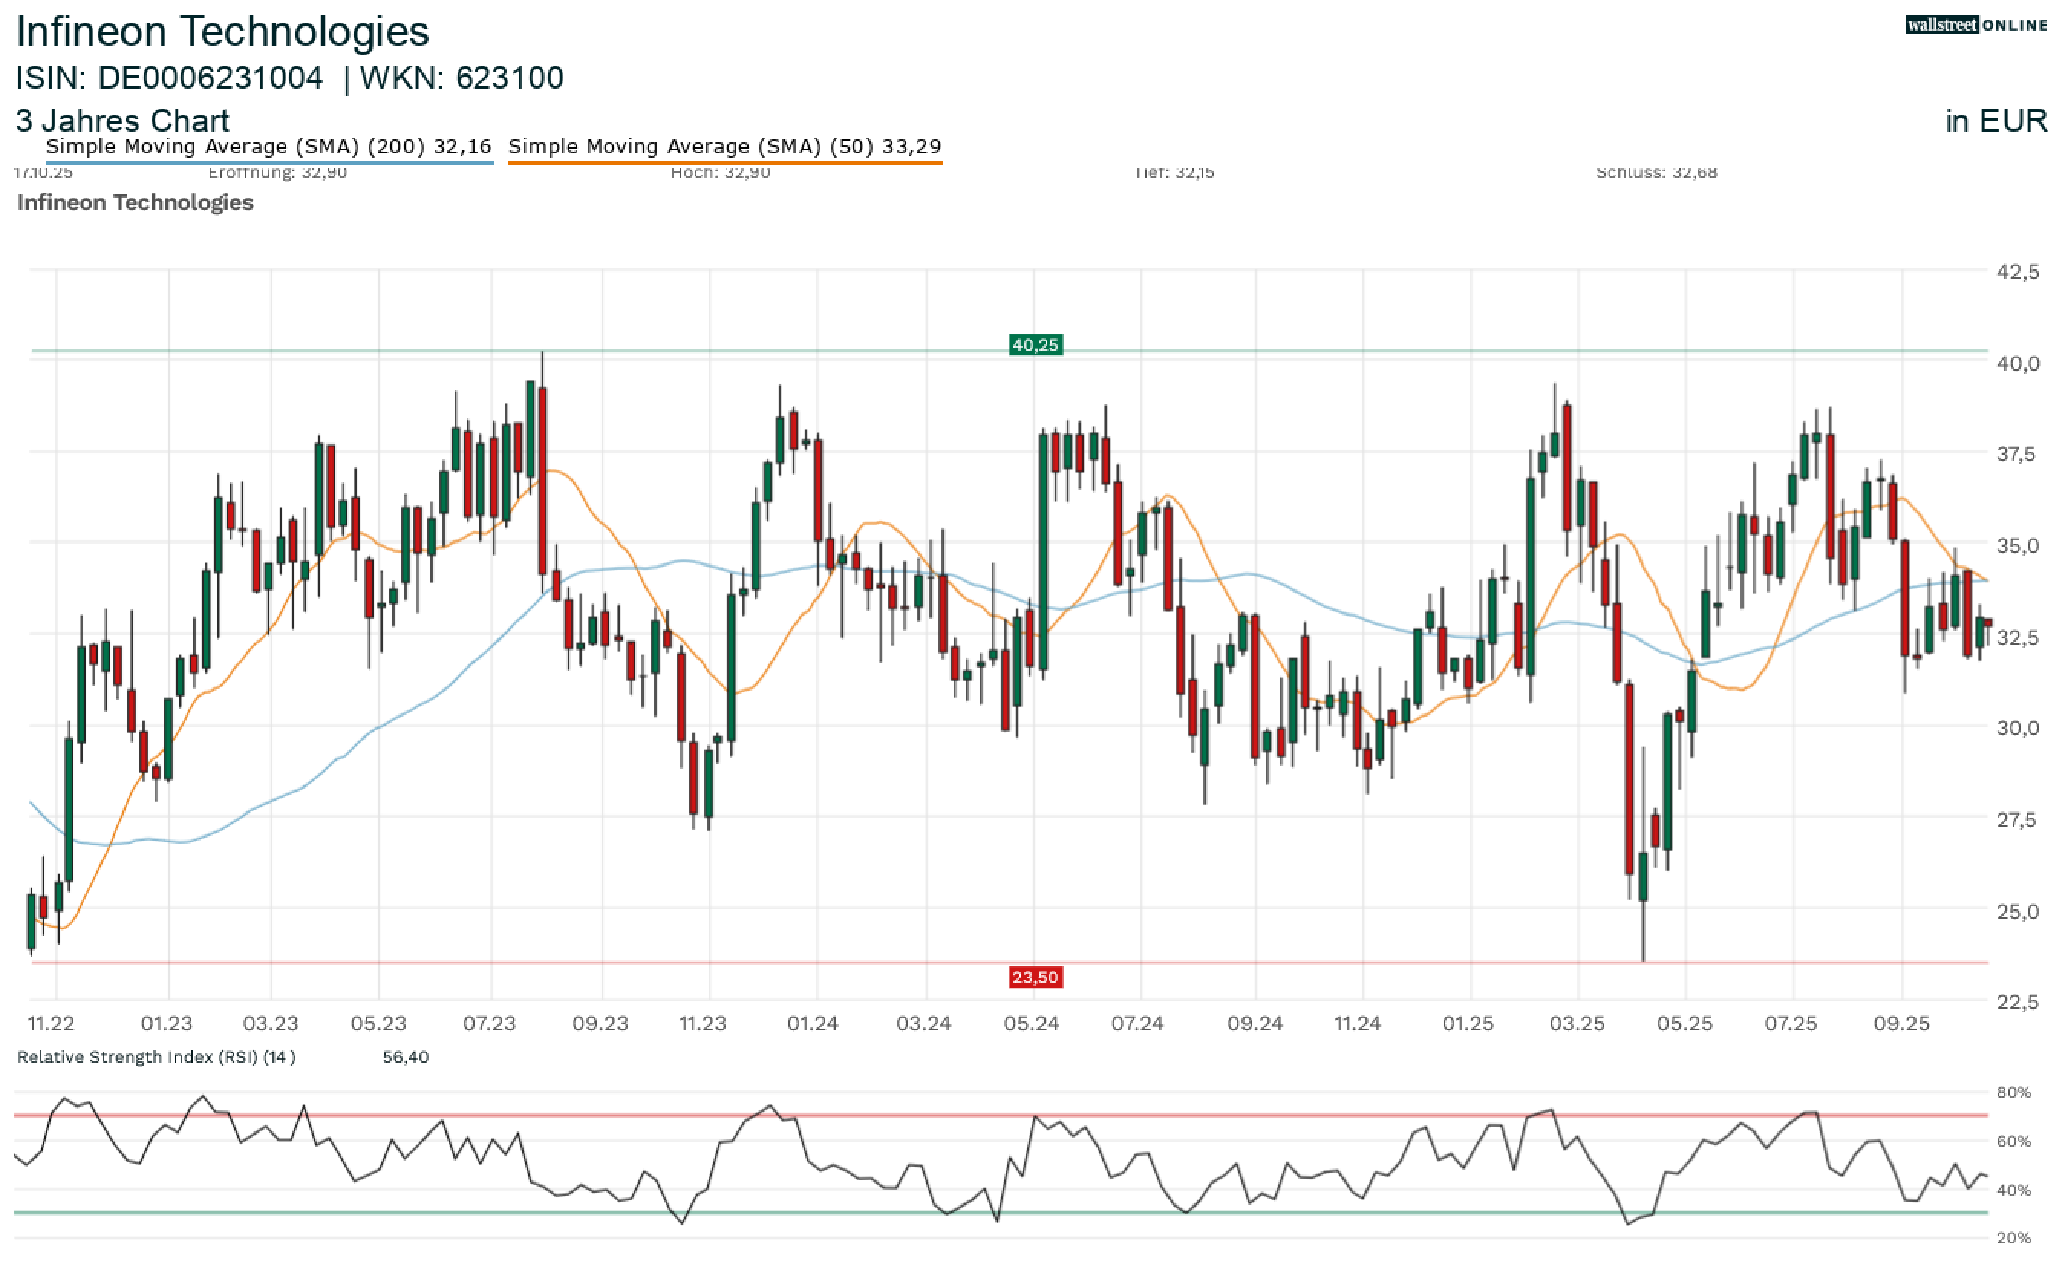The image size is (2065, 1280).
Task: Click the 09.25 date axis label
Action: pos(1901,1023)
